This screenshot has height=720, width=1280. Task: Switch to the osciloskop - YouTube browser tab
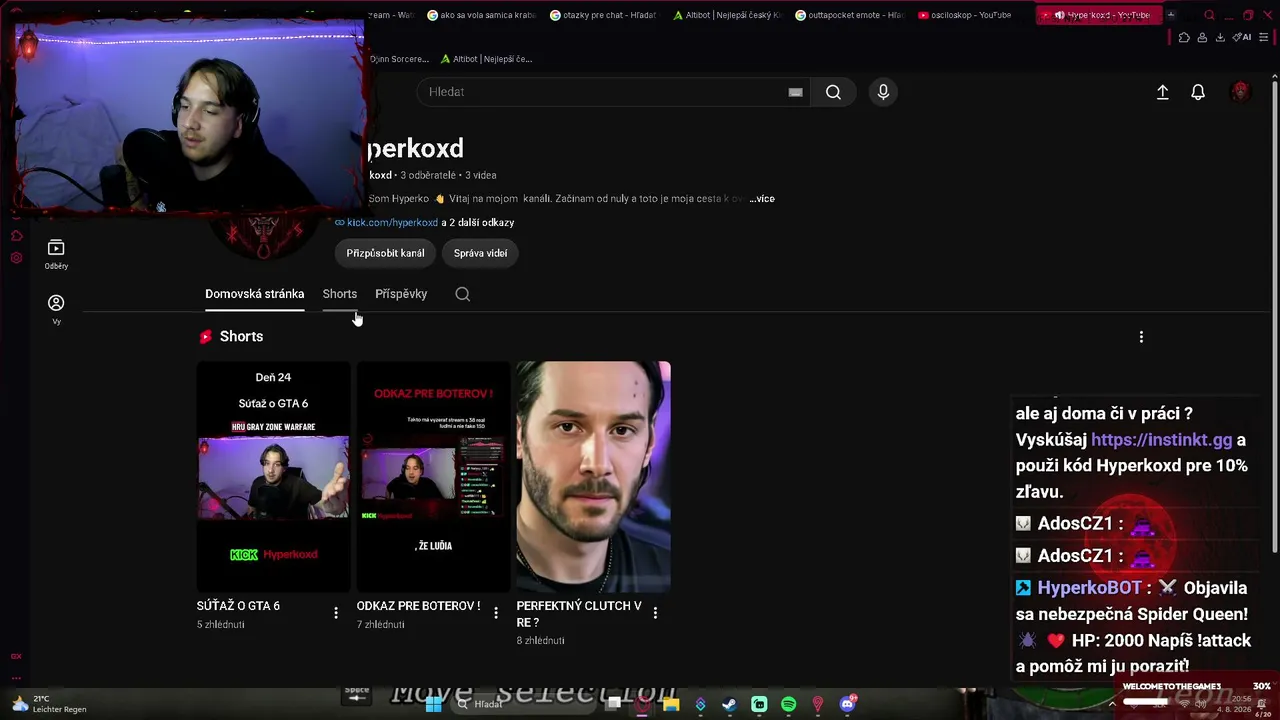point(965,15)
